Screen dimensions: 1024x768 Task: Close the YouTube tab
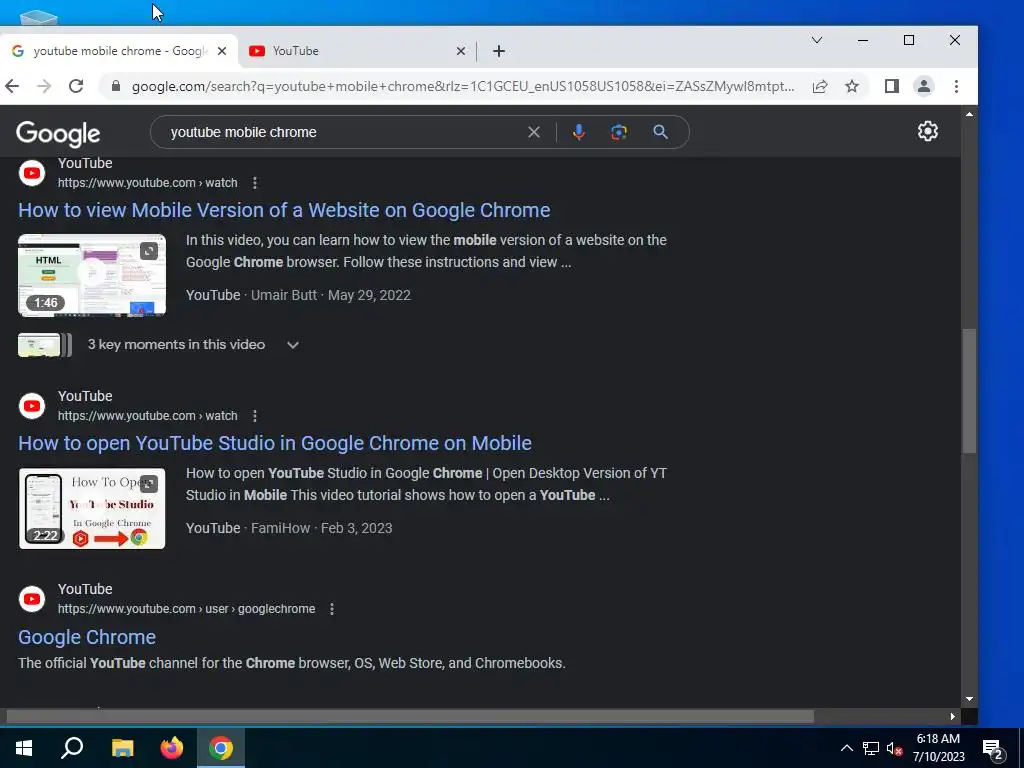460,51
